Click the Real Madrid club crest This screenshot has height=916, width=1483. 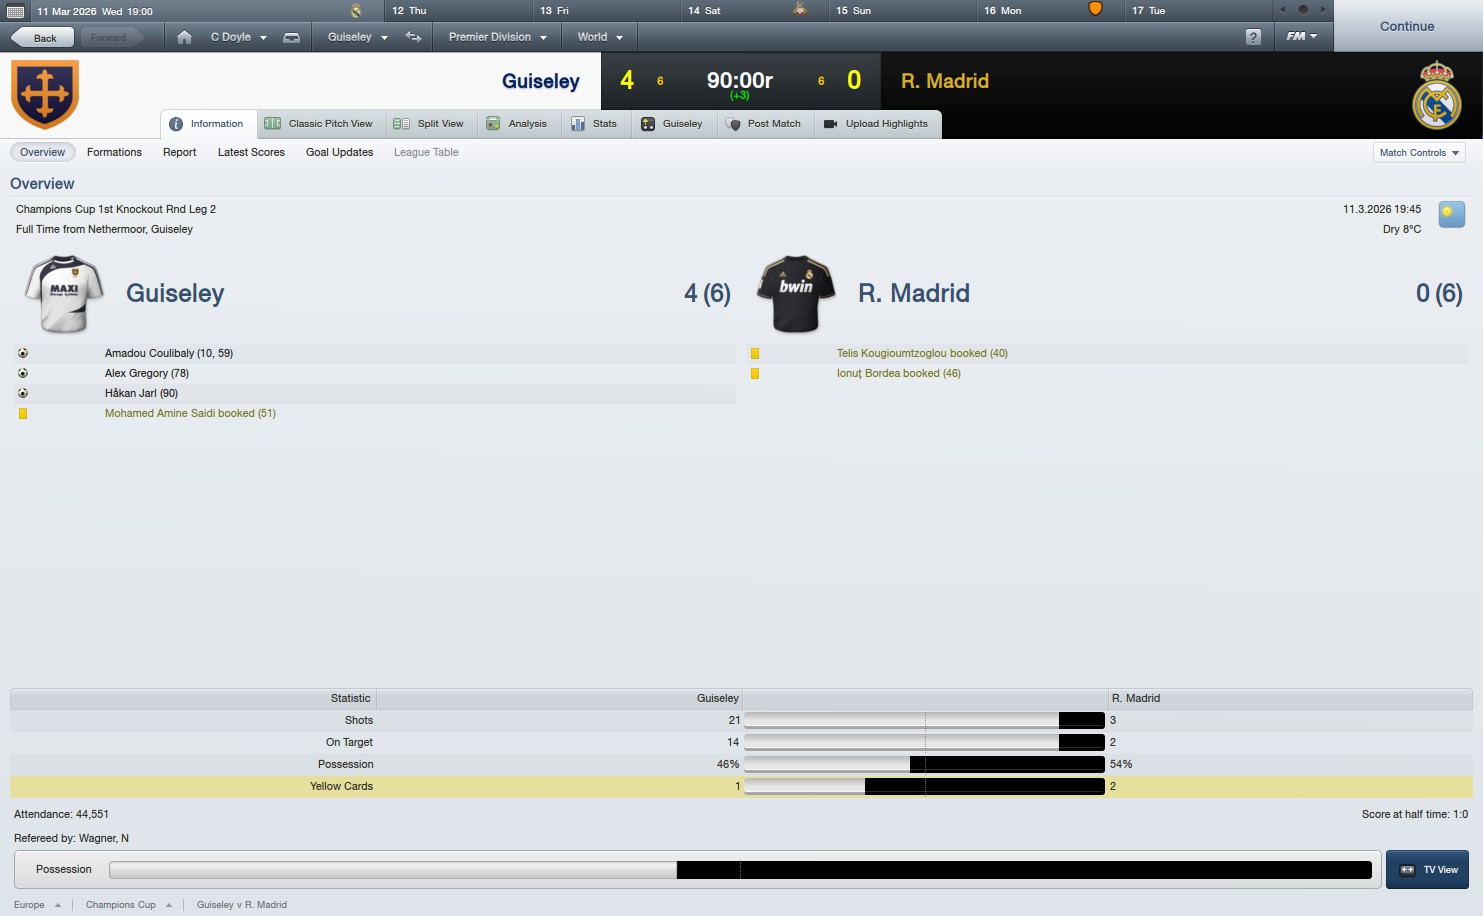1436,95
